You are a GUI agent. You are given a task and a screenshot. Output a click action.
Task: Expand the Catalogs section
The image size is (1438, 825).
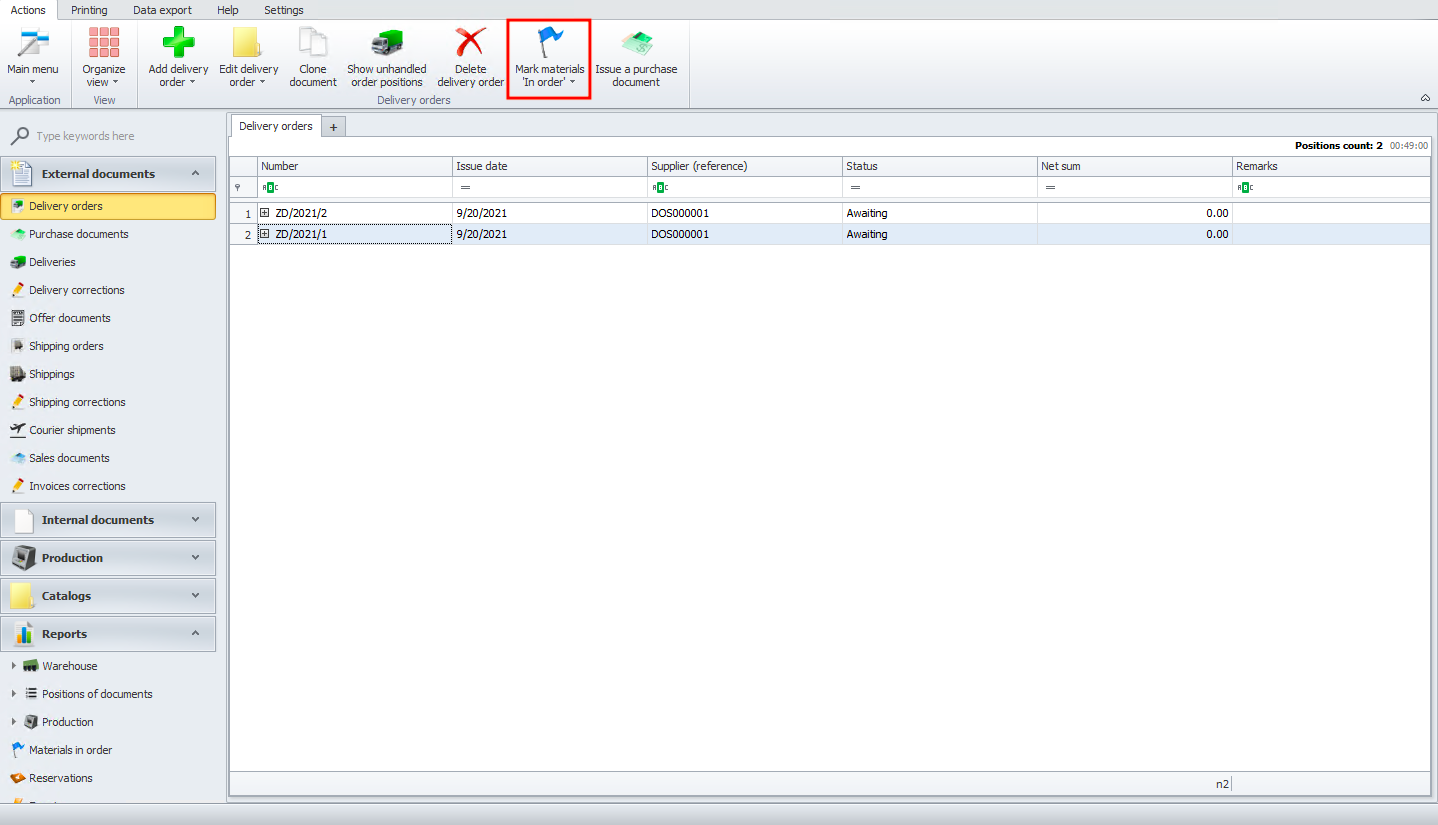pyautogui.click(x=195, y=595)
